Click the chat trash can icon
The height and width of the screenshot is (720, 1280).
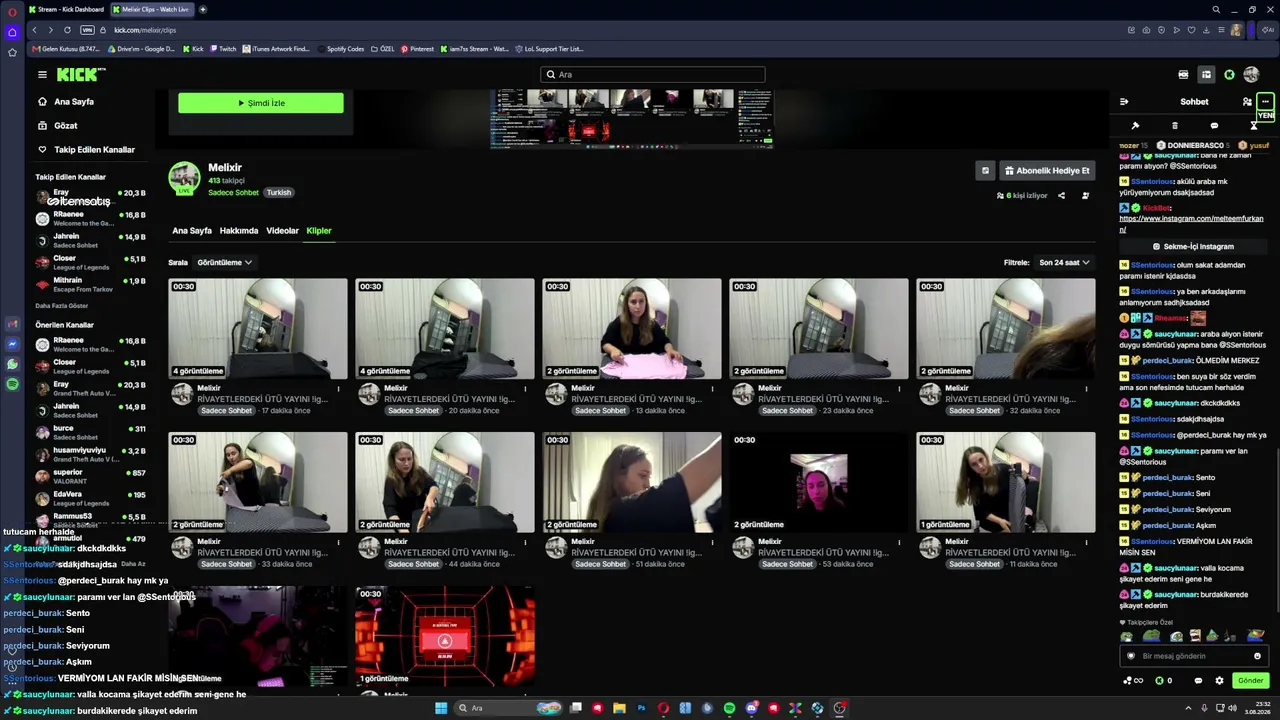point(1174,126)
